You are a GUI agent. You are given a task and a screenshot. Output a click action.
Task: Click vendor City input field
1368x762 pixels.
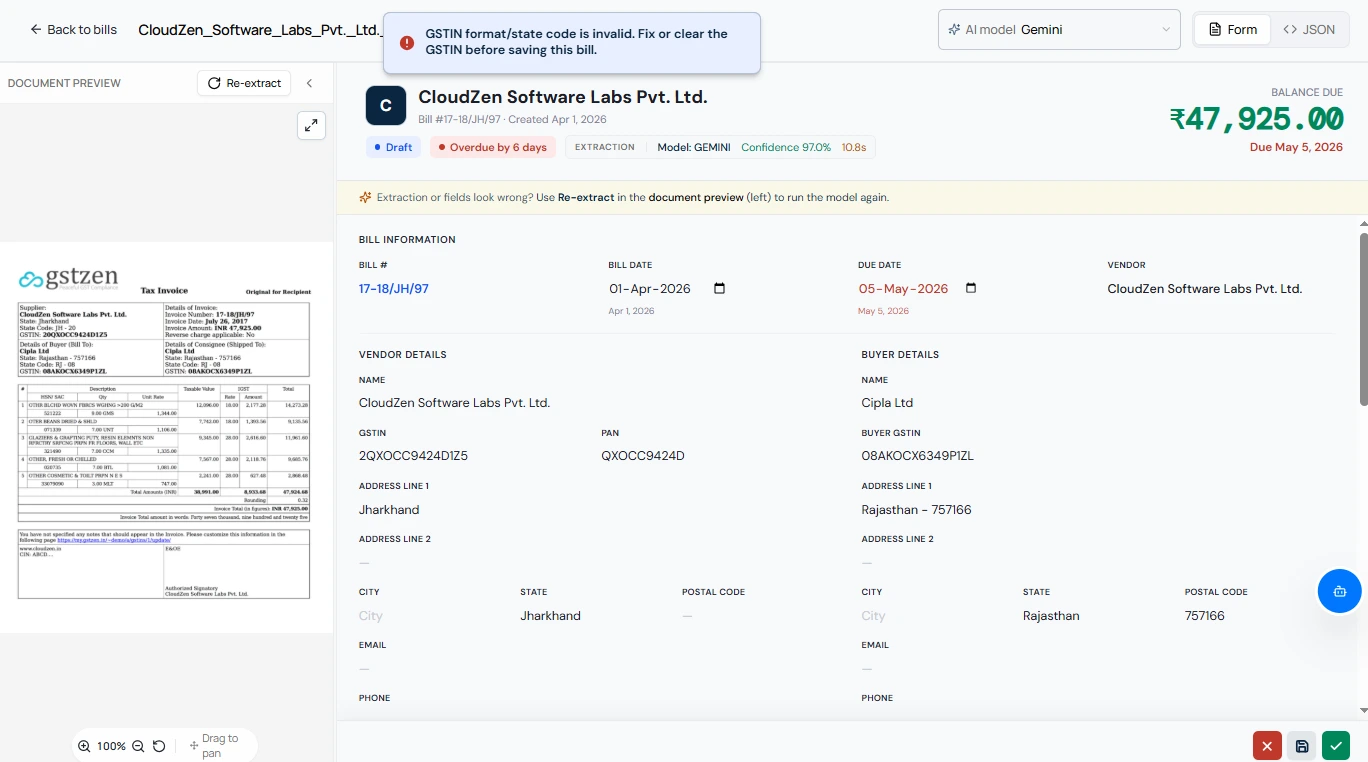click(x=371, y=616)
